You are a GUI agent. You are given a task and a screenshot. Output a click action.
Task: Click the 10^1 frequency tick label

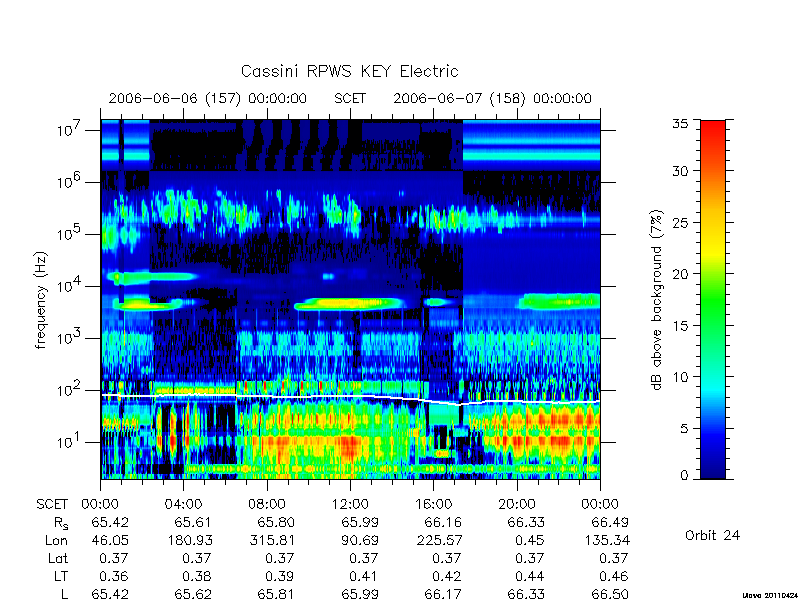coord(70,442)
